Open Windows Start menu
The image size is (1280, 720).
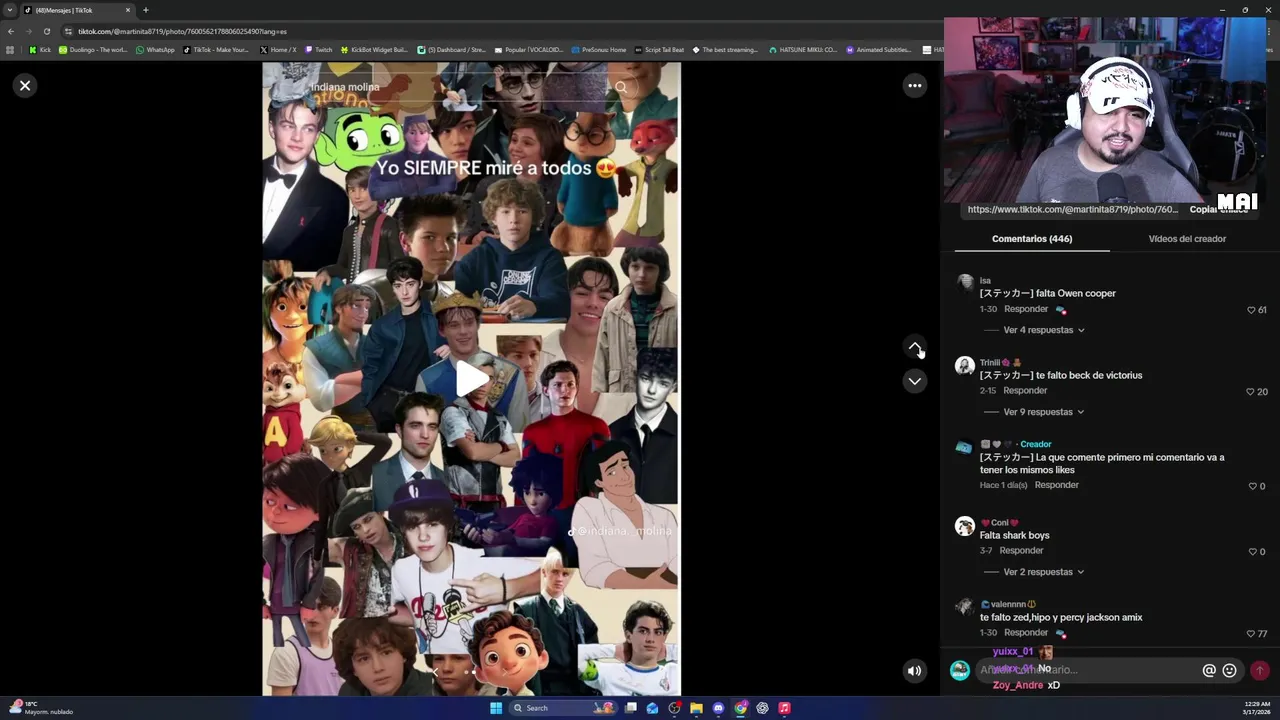tap(496, 708)
